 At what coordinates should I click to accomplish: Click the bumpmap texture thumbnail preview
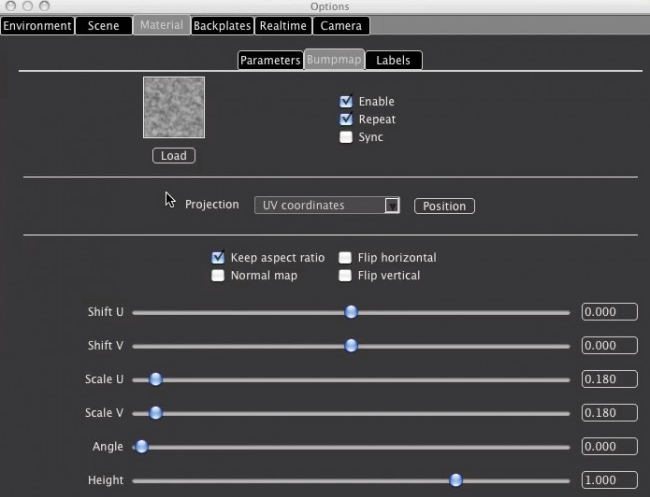pos(174,107)
